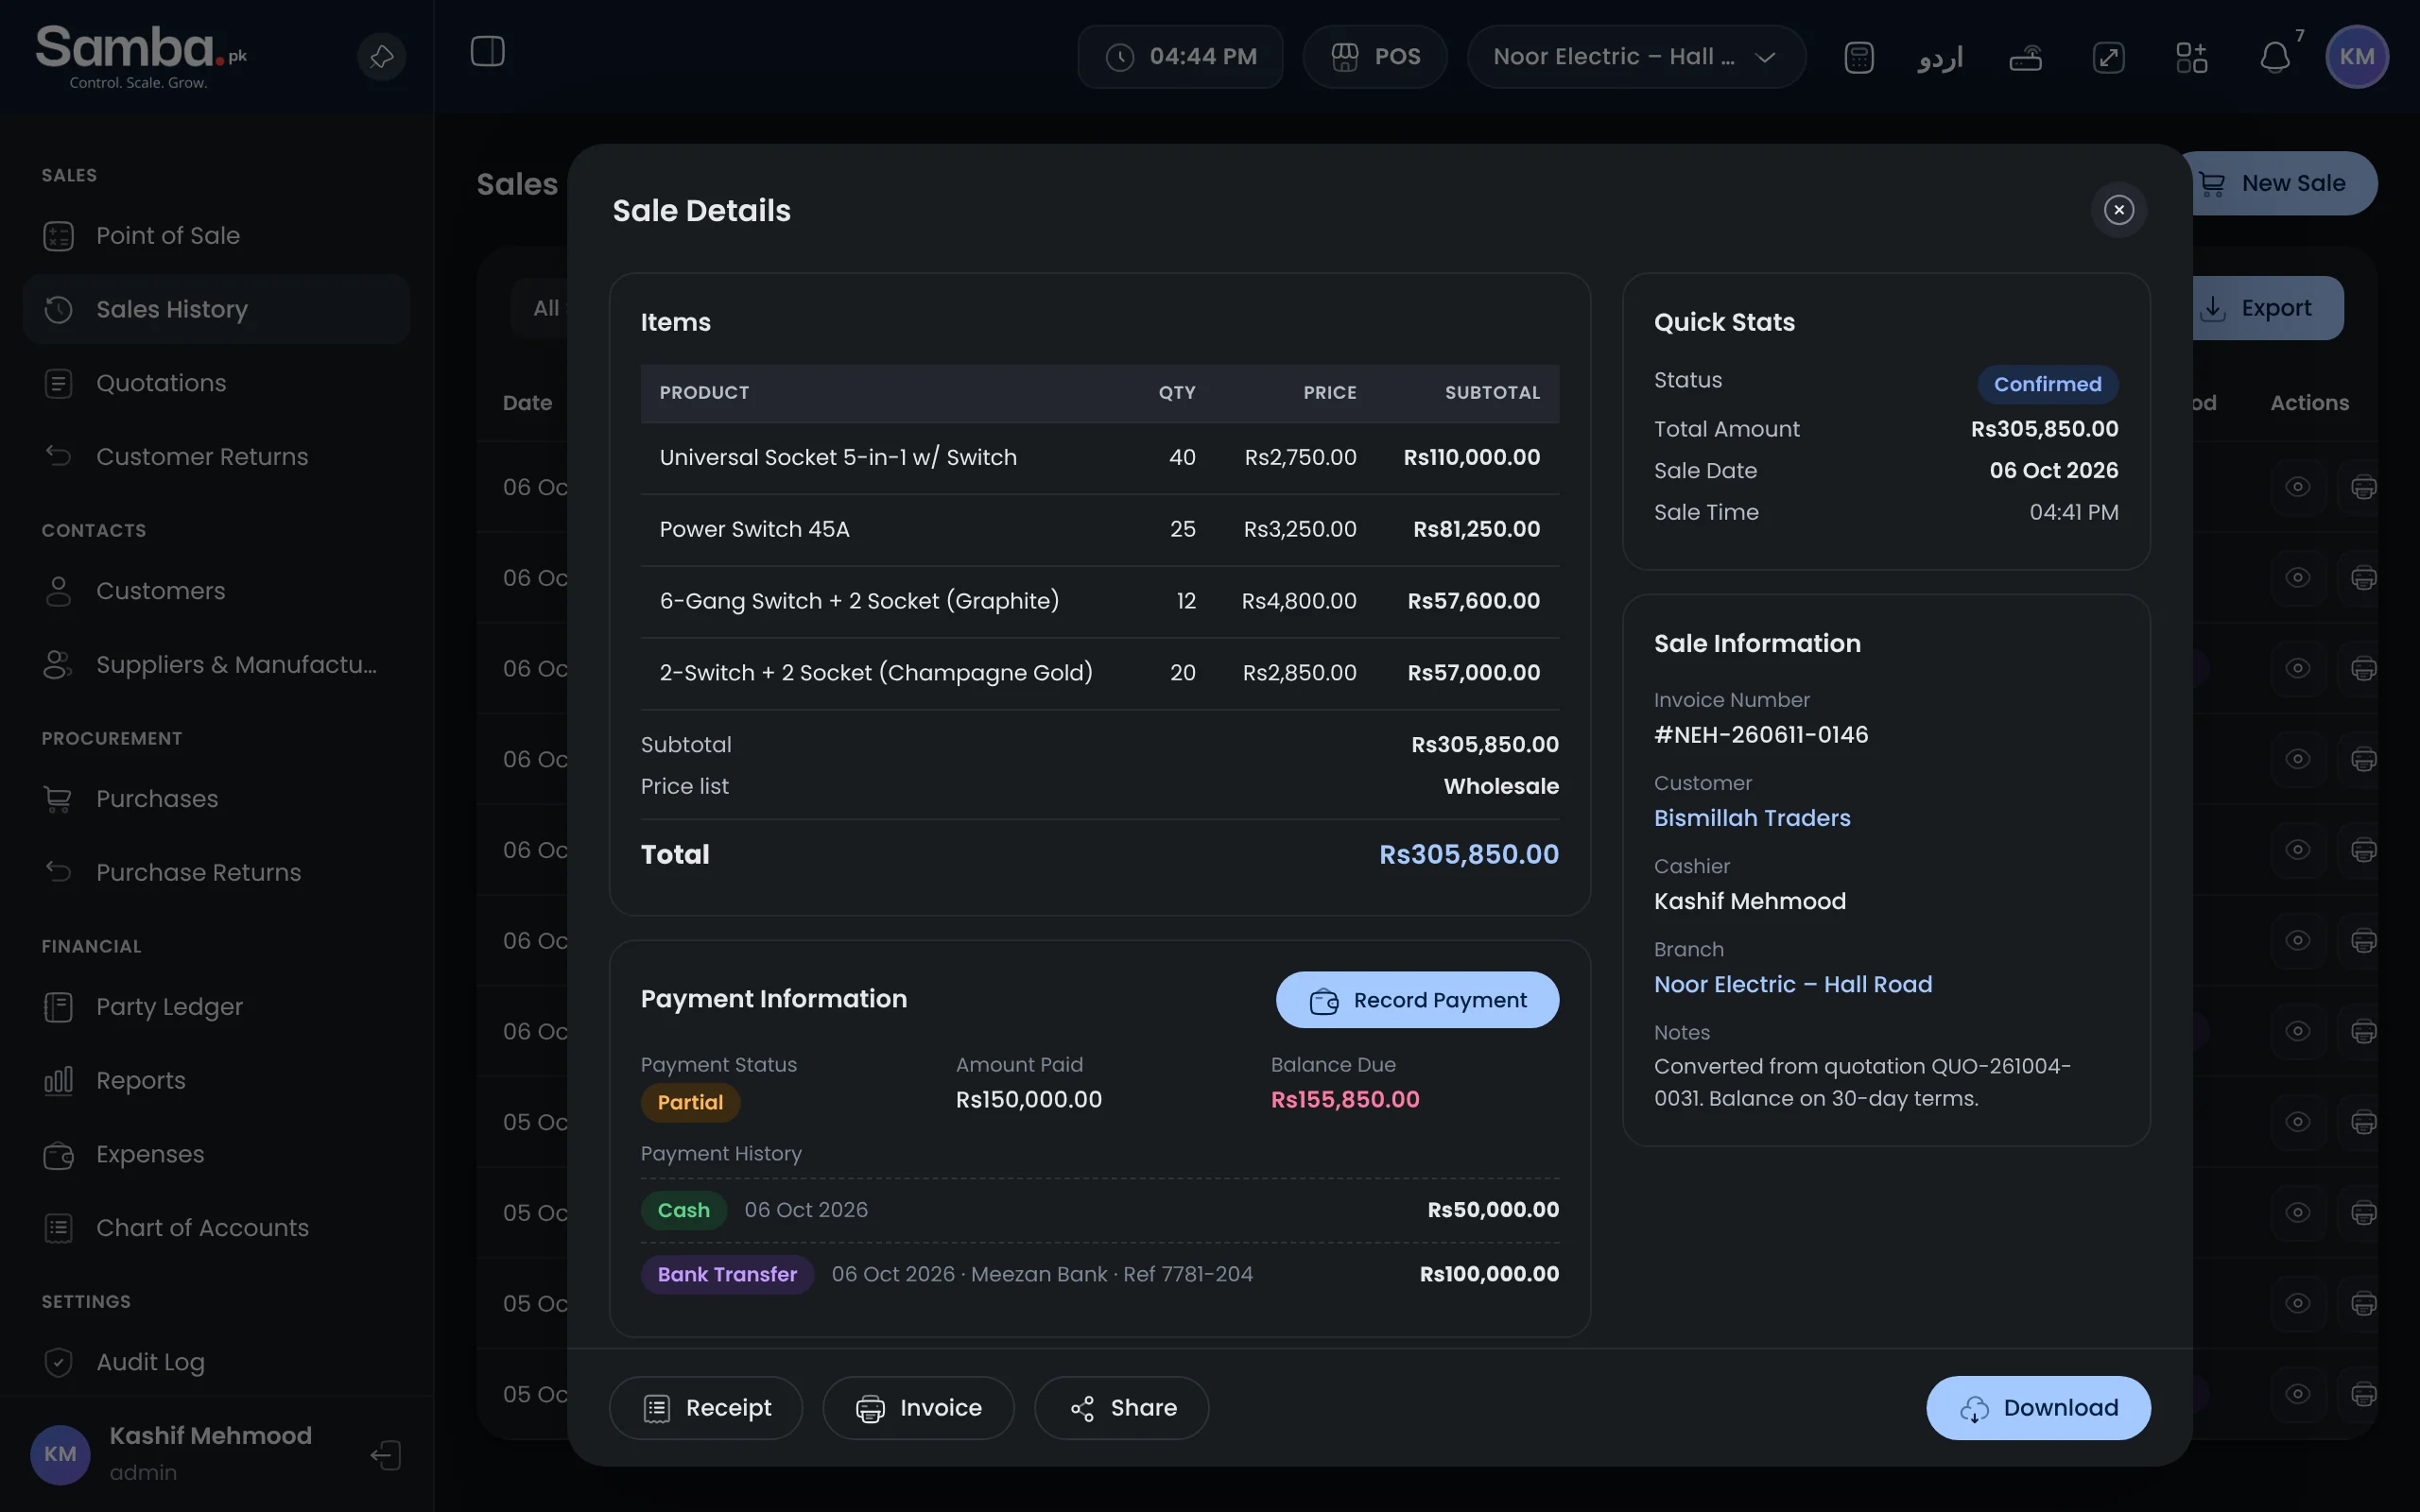
Task: Select Sales History in sidebar
Action: (x=216, y=309)
